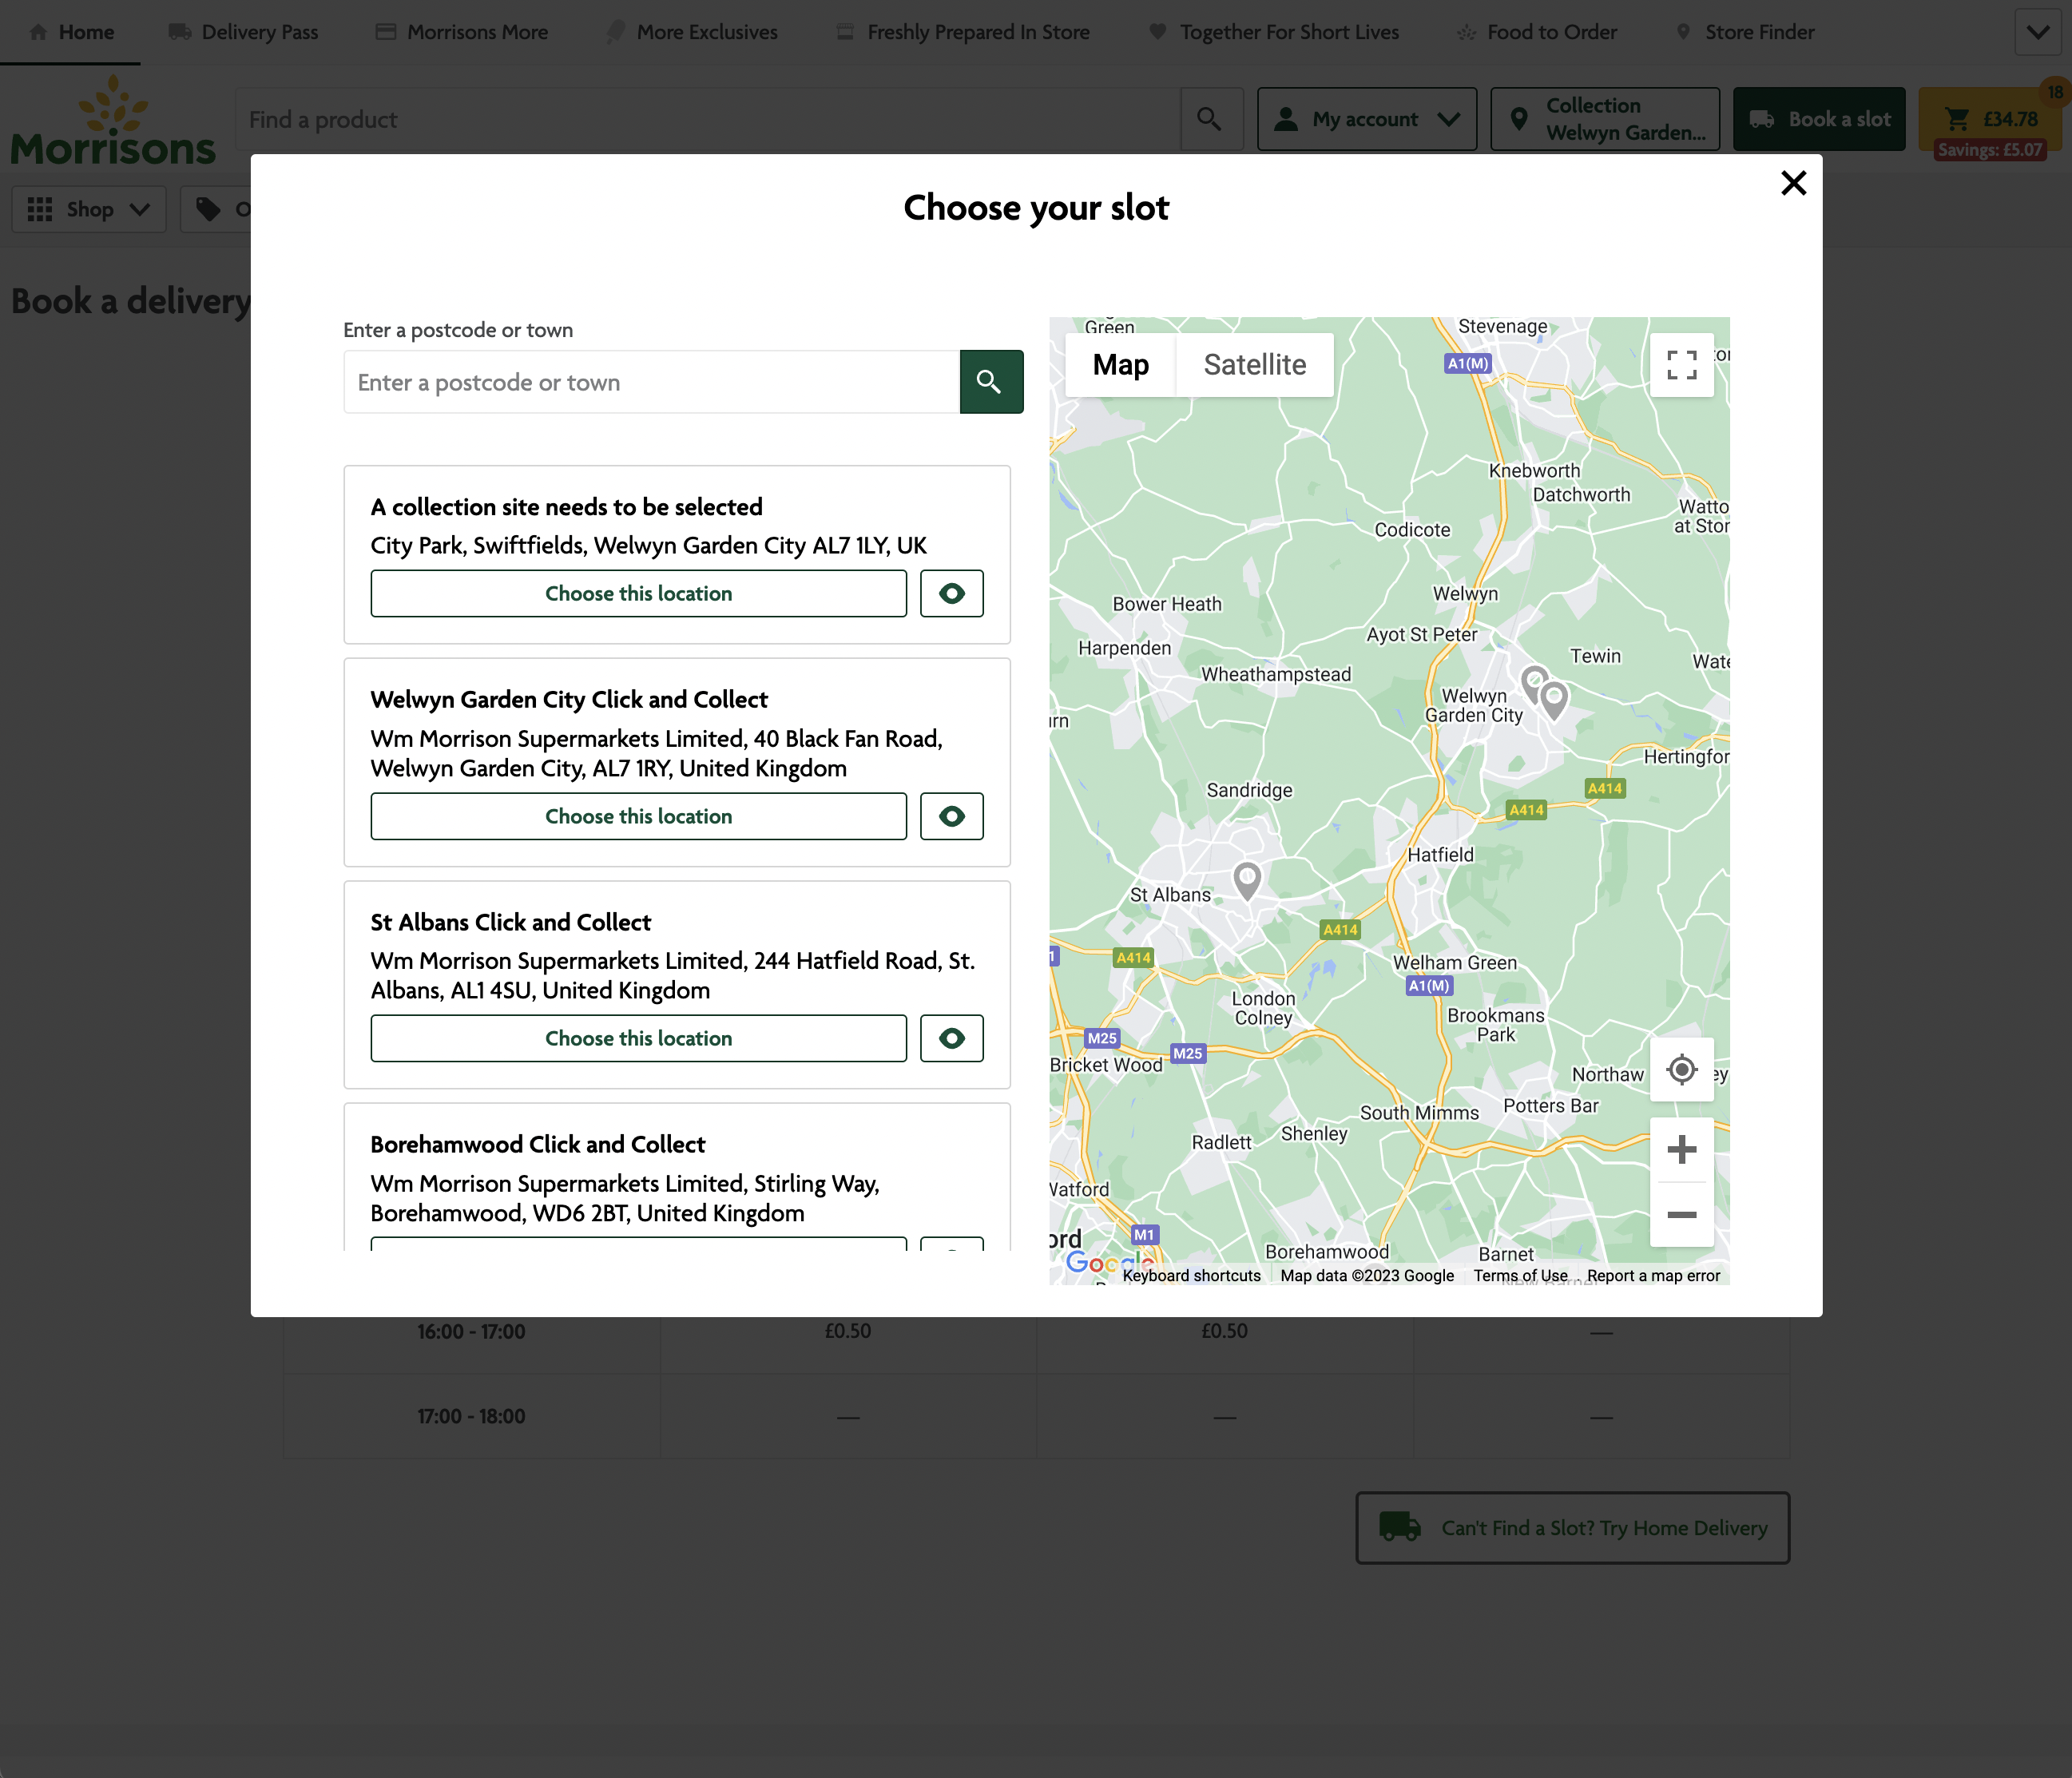Preview Welwyn Garden City Click and Collect on map
Image resolution: width=2072 pixels, height=1778 pixels.
pyautogui.click(x=950, y=816)
